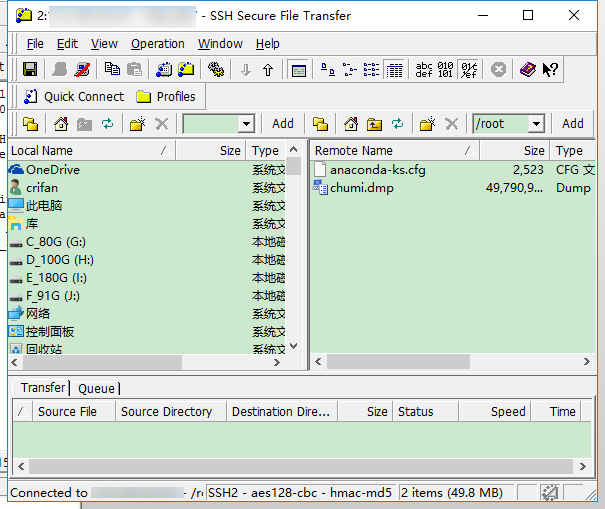Viewport: 605px width, 509px height.
Task: Switch to List view
Action: (372, 70)
